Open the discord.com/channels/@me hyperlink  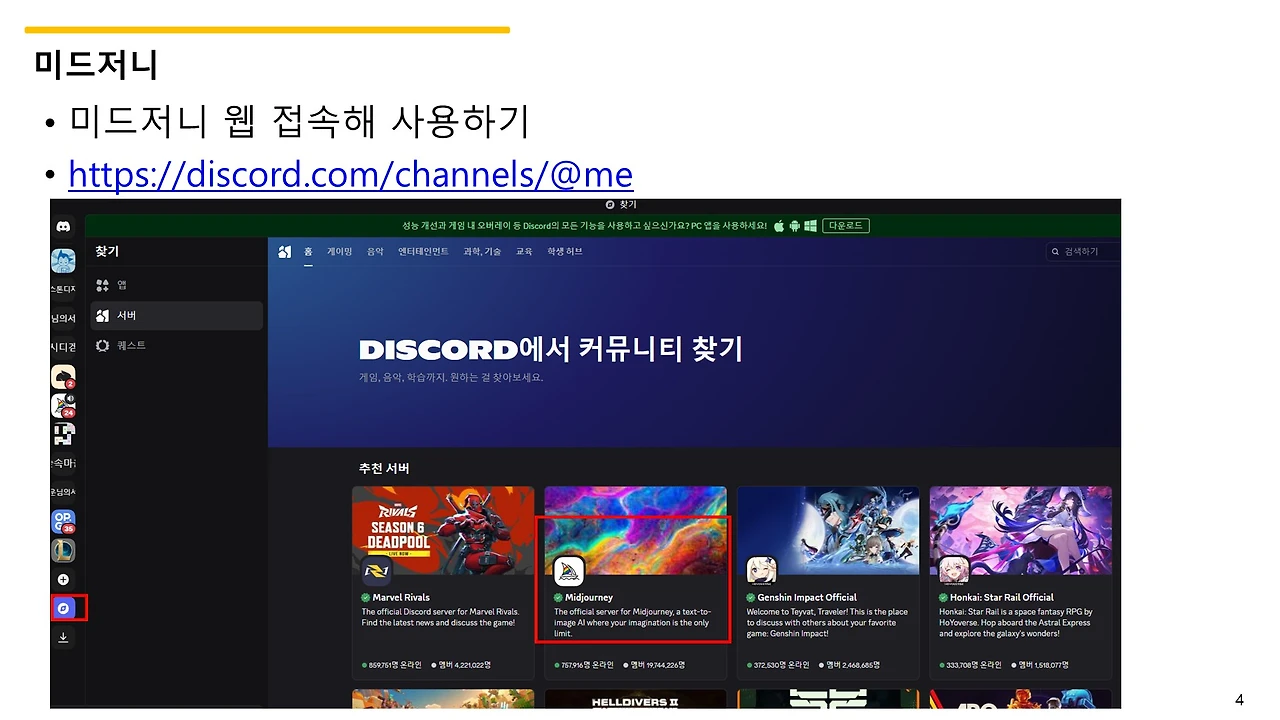coord(350,174)
